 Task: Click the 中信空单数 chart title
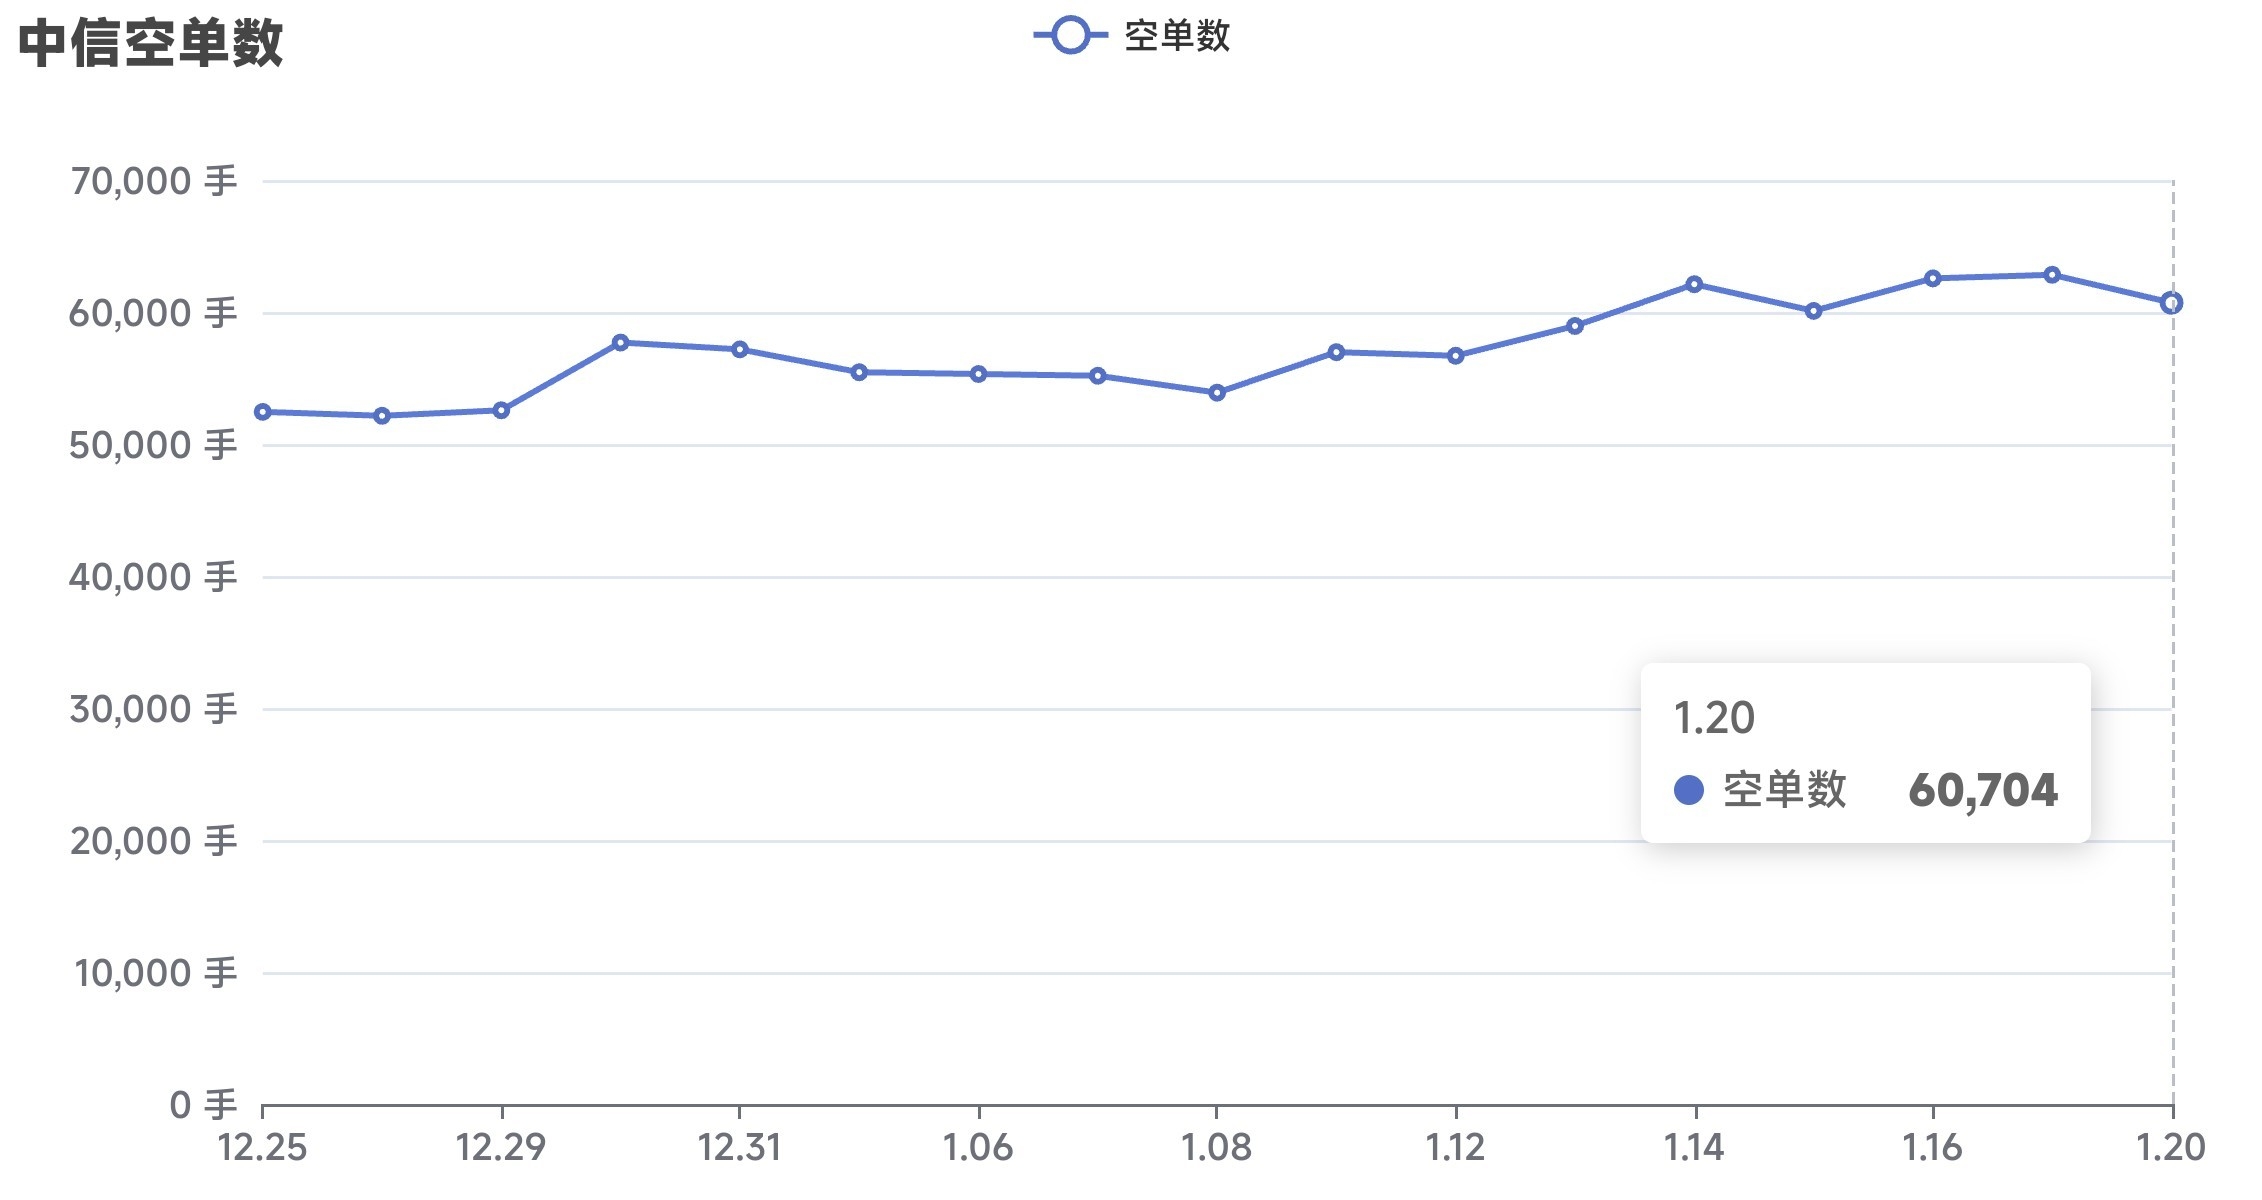[151, 44]
